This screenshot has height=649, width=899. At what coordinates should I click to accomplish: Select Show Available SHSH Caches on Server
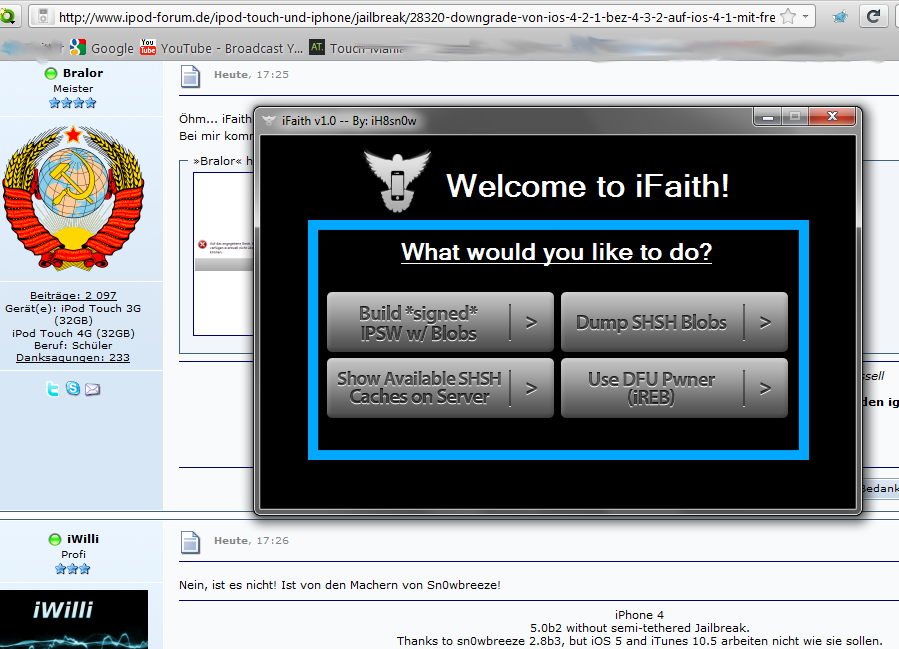pos(440,388)
